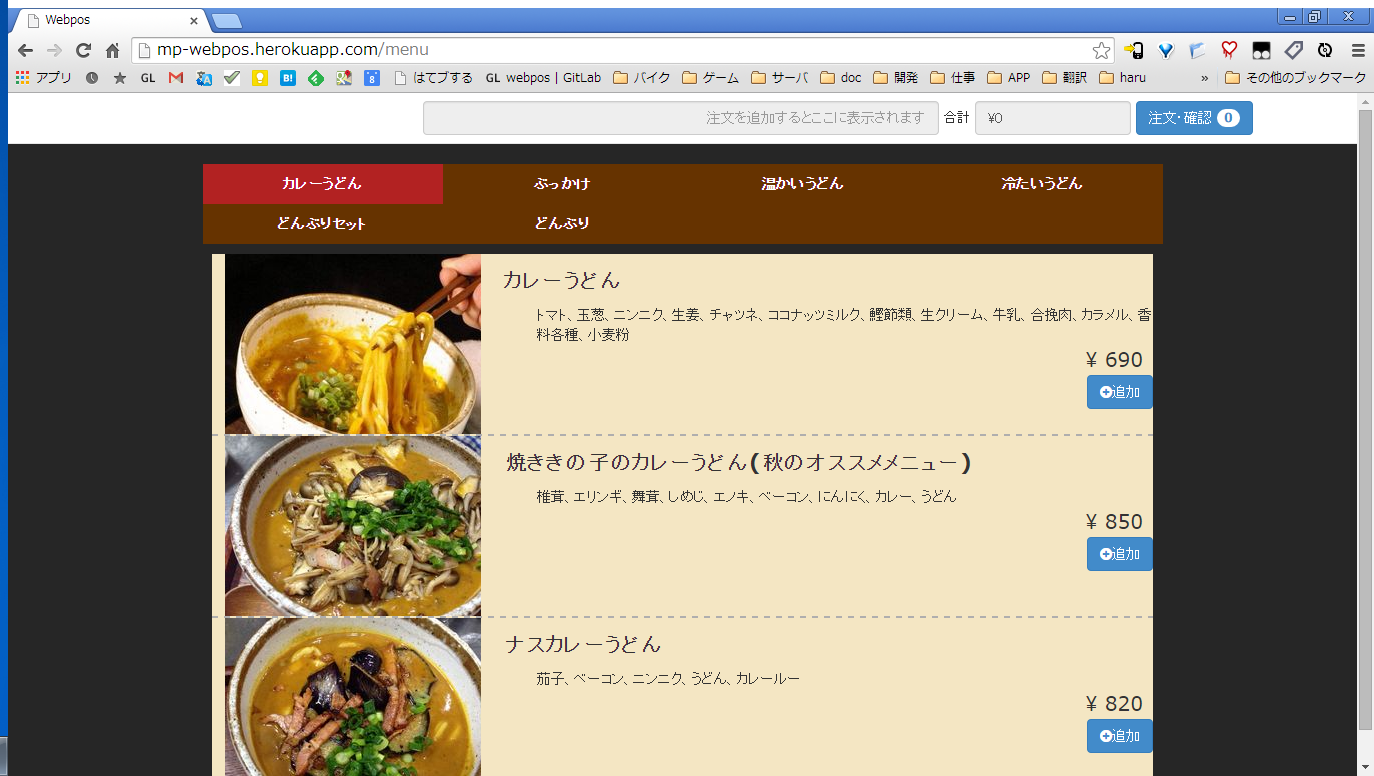The image size is (1374, 776).
Task: Go back to the previous page
Action: point(25,50)
